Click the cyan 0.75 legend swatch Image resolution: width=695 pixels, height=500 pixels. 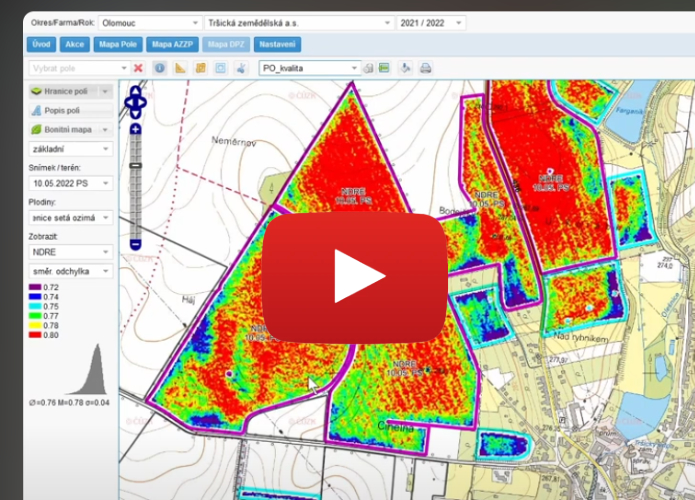[35, 306]
